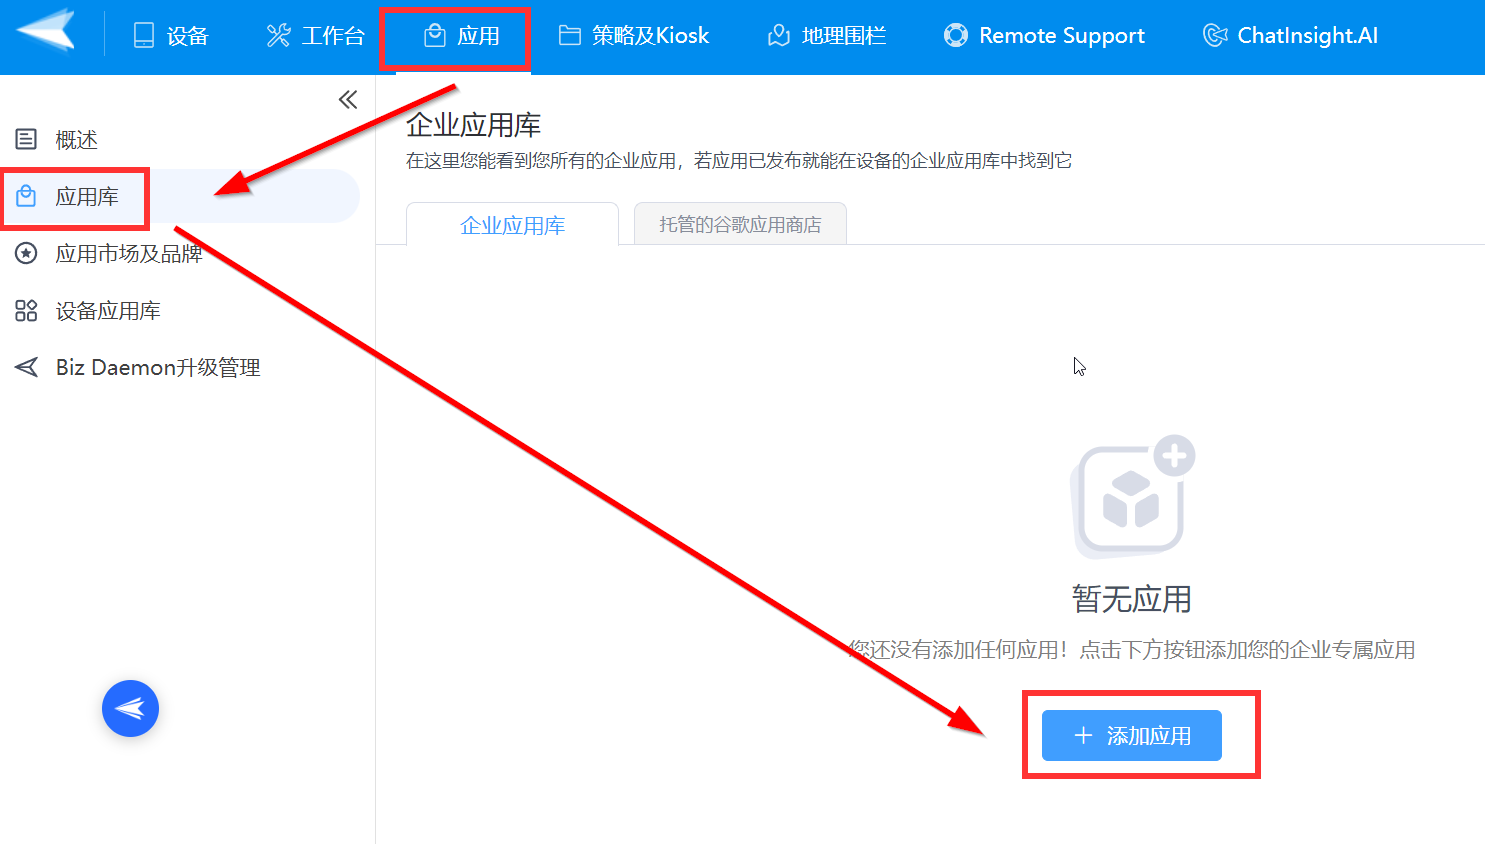1485x844 pixels.
Task: Switch to the 托管的谷歌应用商店 tab
Action: 740,224
